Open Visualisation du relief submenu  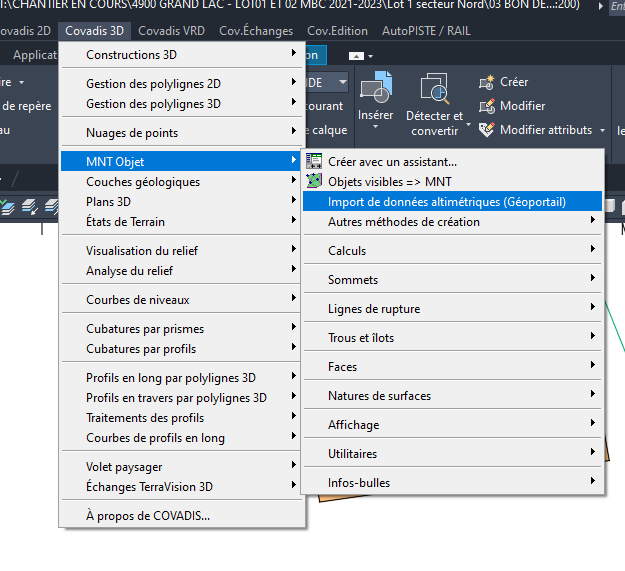181,251
